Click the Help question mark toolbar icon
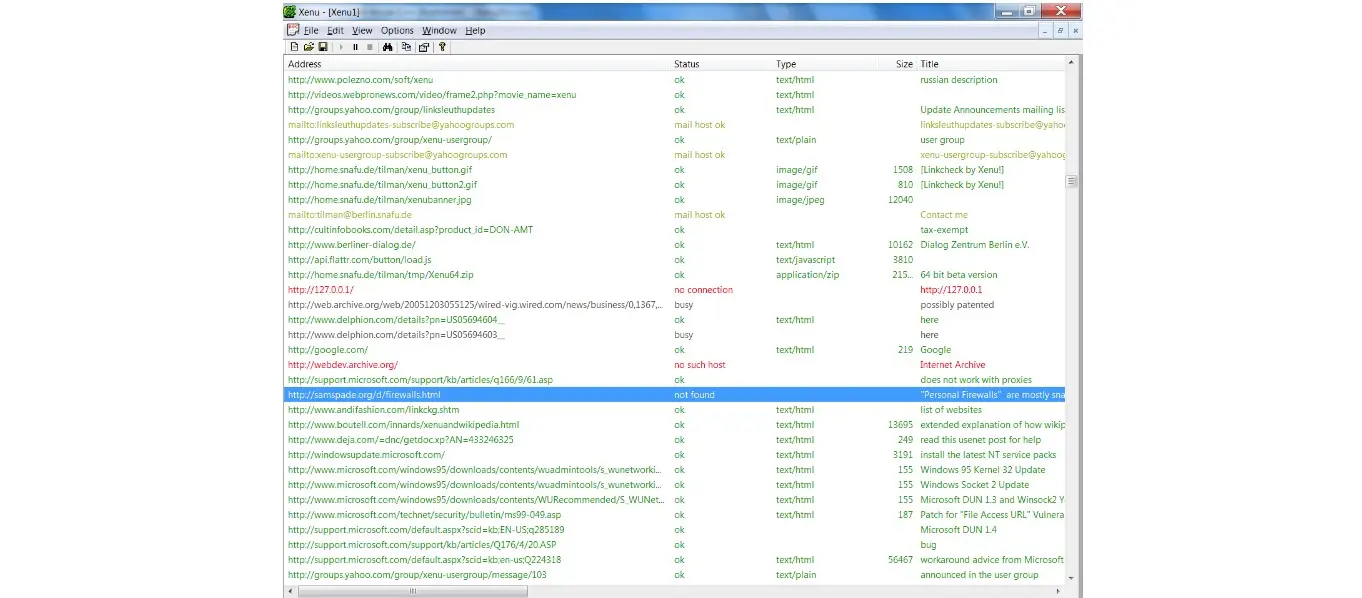The width and height of the screenshot is (1362, 598). [442, 47]
